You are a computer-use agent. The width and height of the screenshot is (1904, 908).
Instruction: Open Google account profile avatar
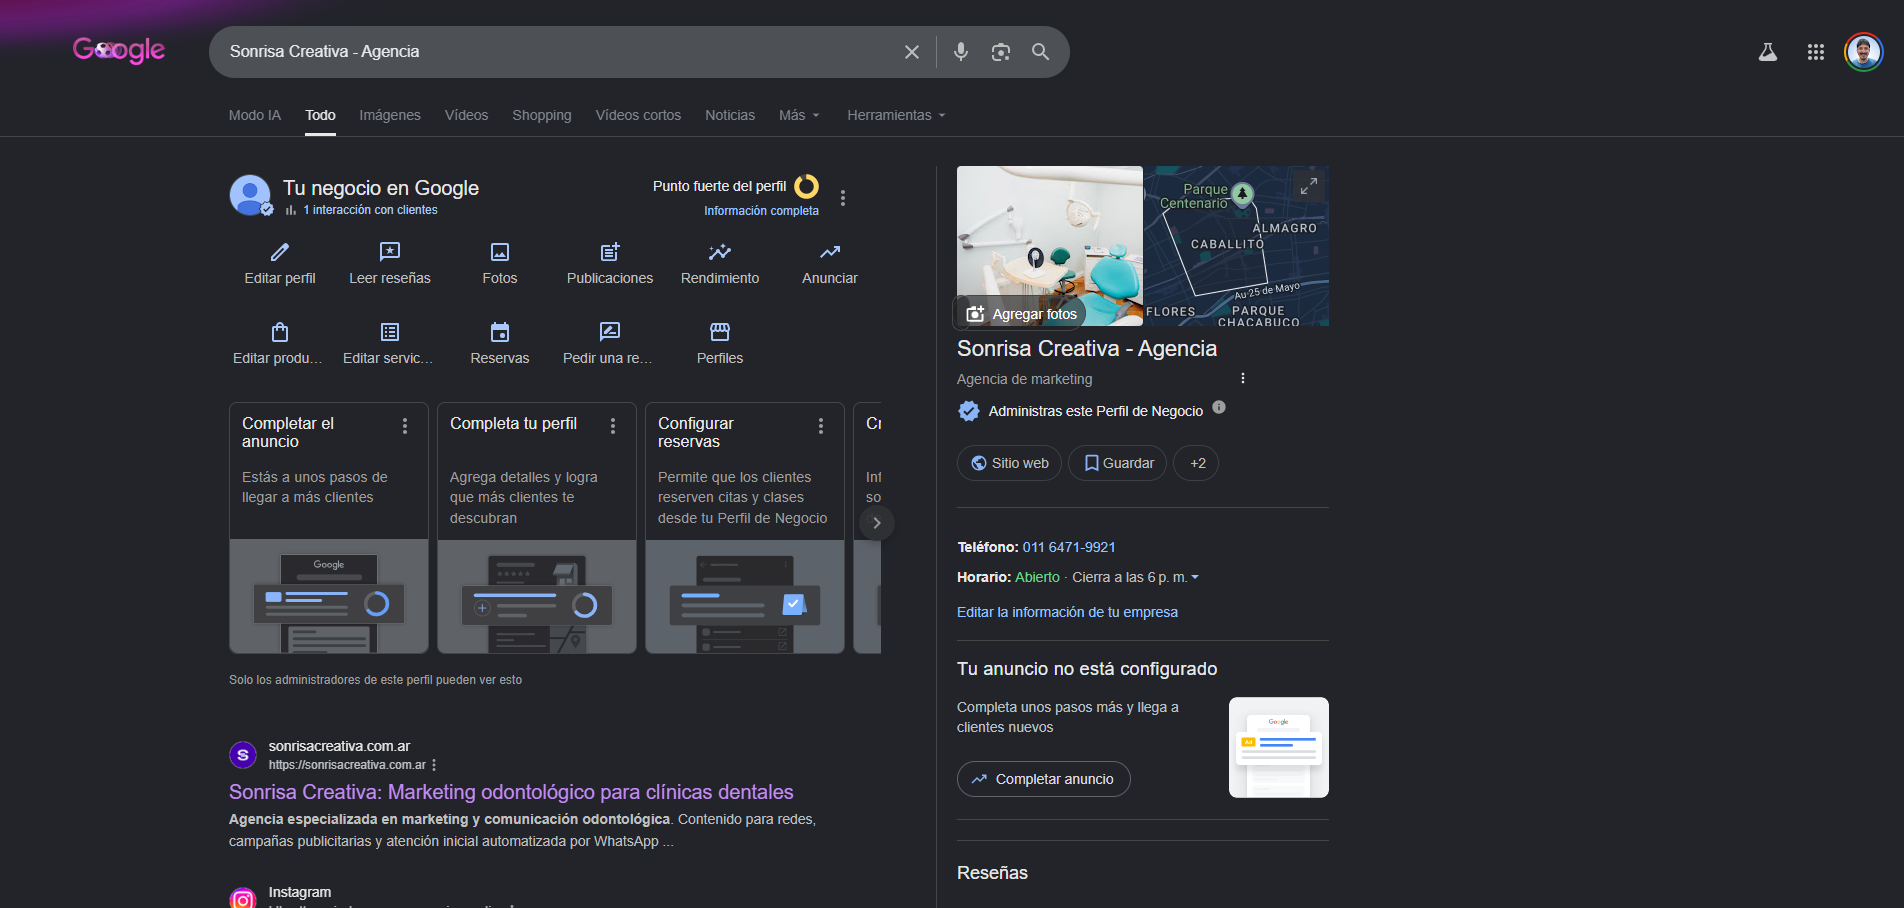[1863, 52]
